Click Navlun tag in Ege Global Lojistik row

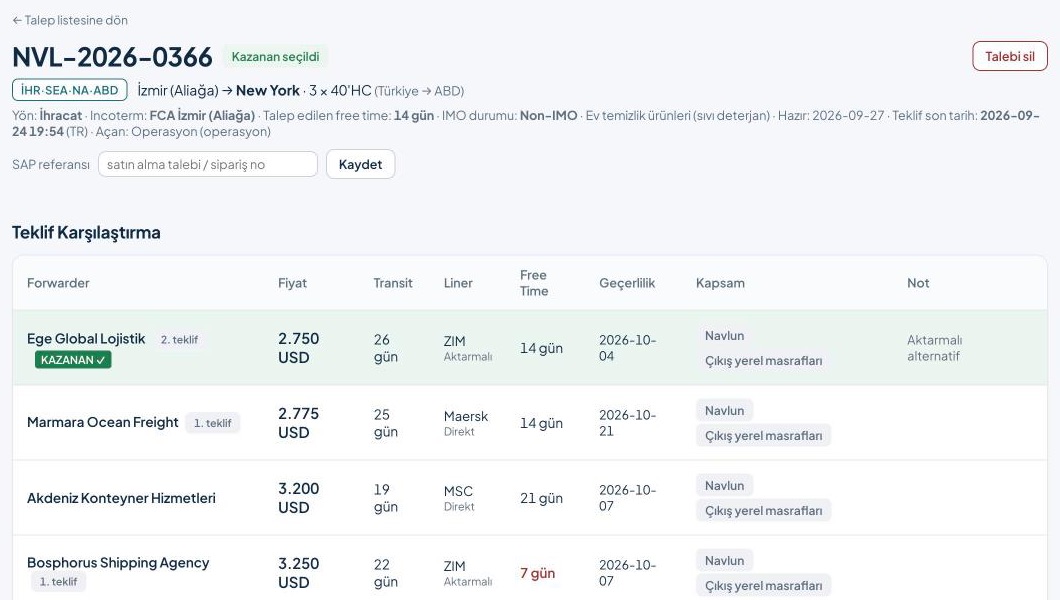click(x=725, y=336)
